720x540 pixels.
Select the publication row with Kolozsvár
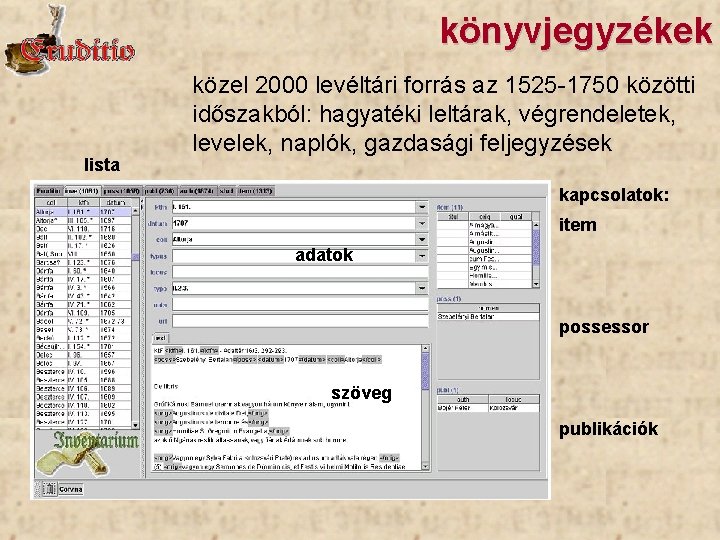pyautogui.click(x=488, y=408)
